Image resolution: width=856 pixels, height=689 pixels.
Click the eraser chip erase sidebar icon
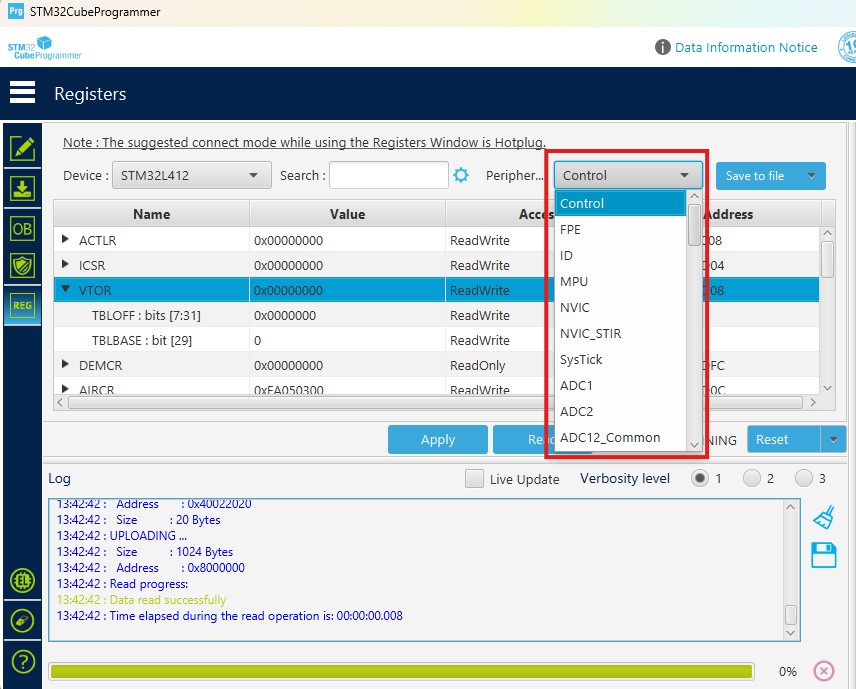[x=22, y=621]
